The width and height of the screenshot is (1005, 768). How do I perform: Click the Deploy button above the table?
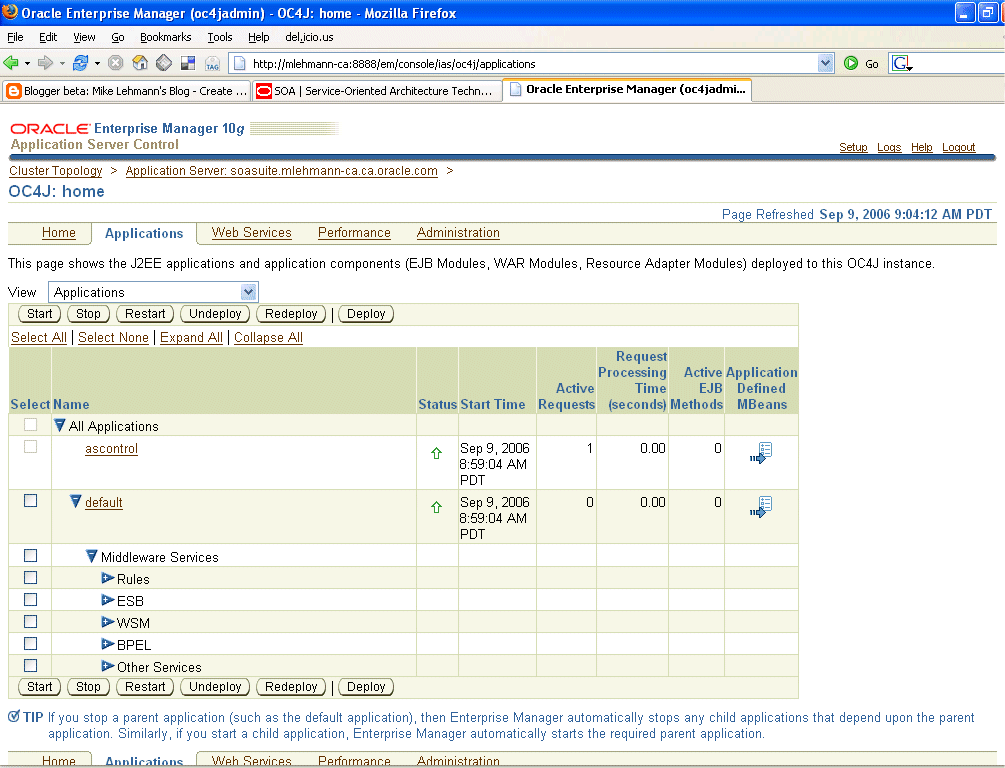pyautogui.click(x=366, y=313)
